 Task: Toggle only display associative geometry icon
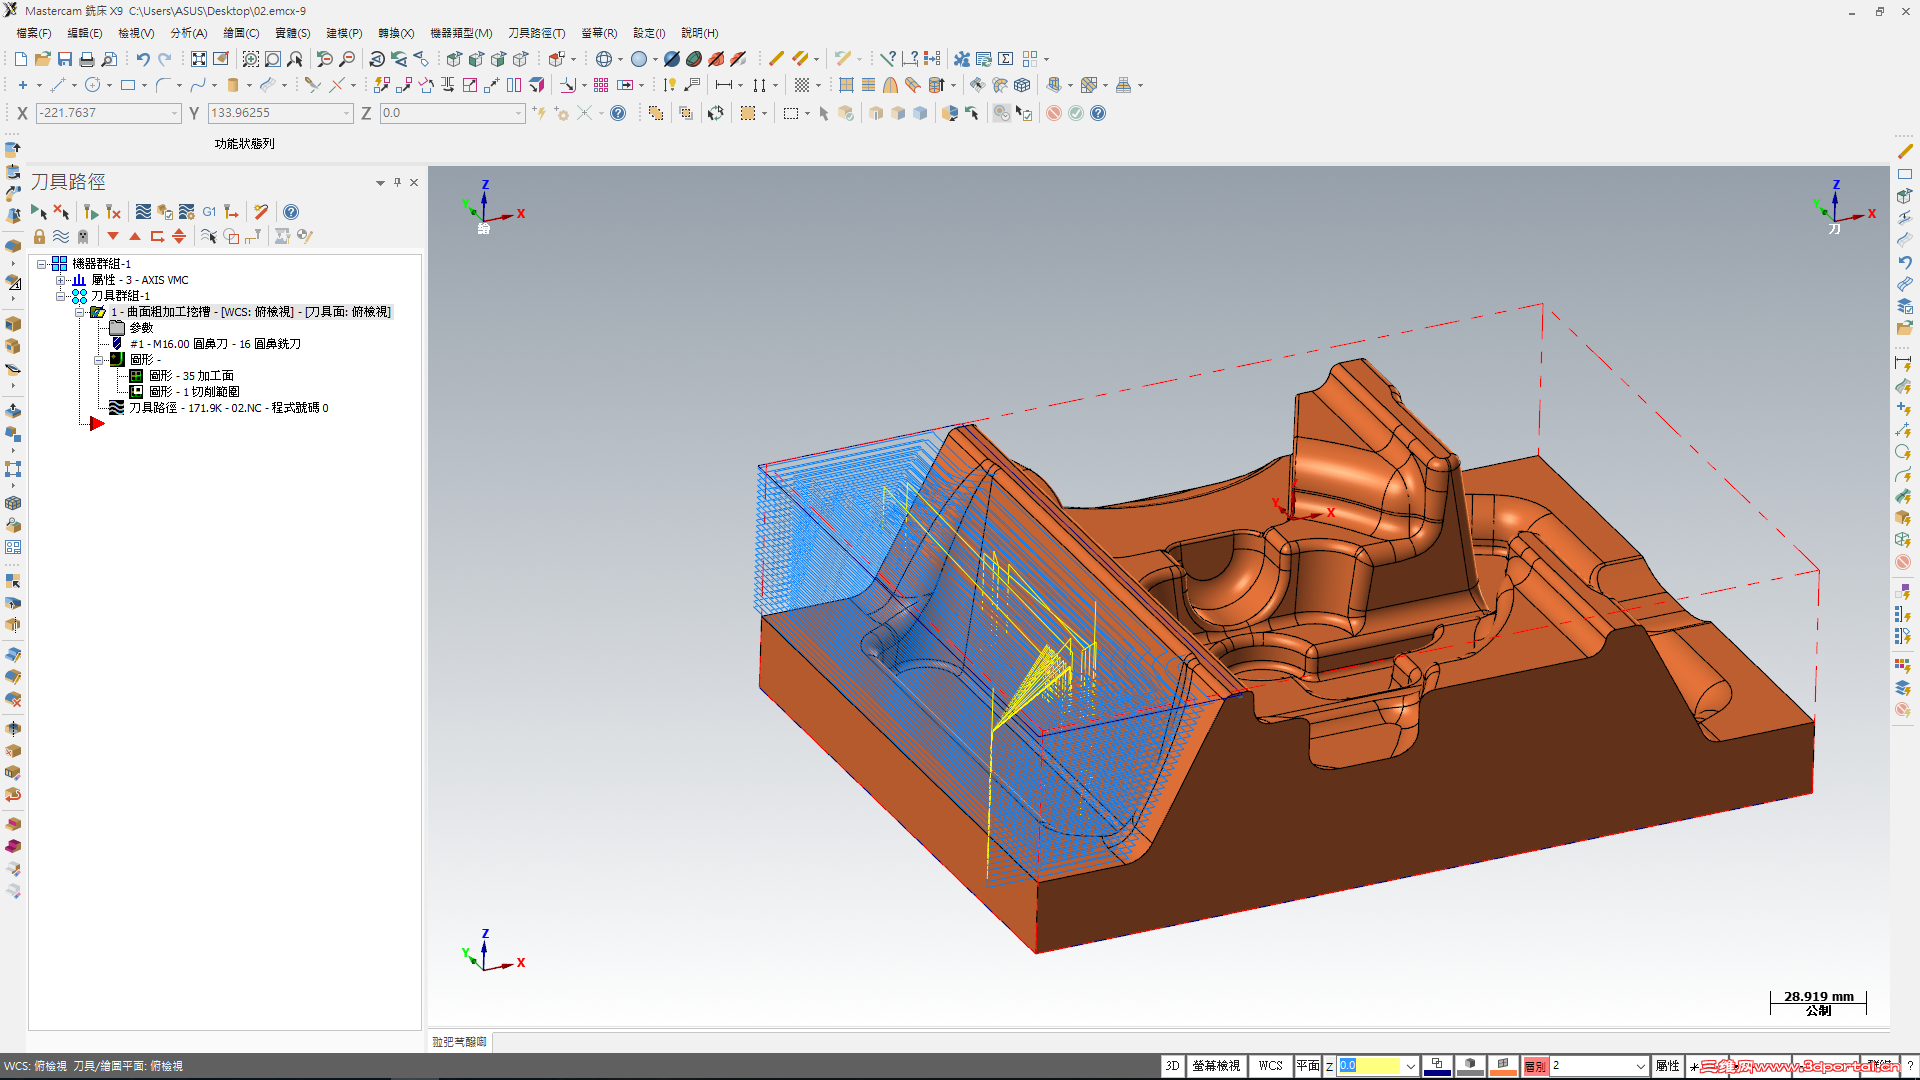click(231, 237)
